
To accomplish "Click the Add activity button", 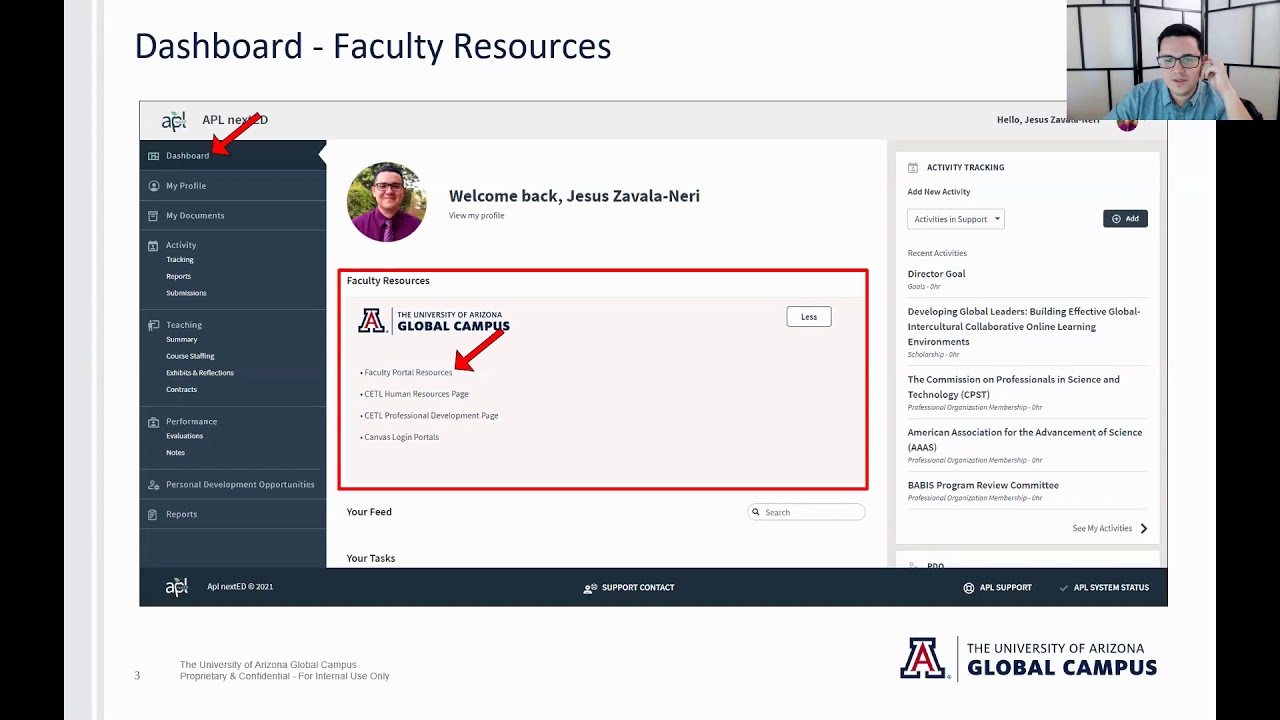I will point(1125,219).
